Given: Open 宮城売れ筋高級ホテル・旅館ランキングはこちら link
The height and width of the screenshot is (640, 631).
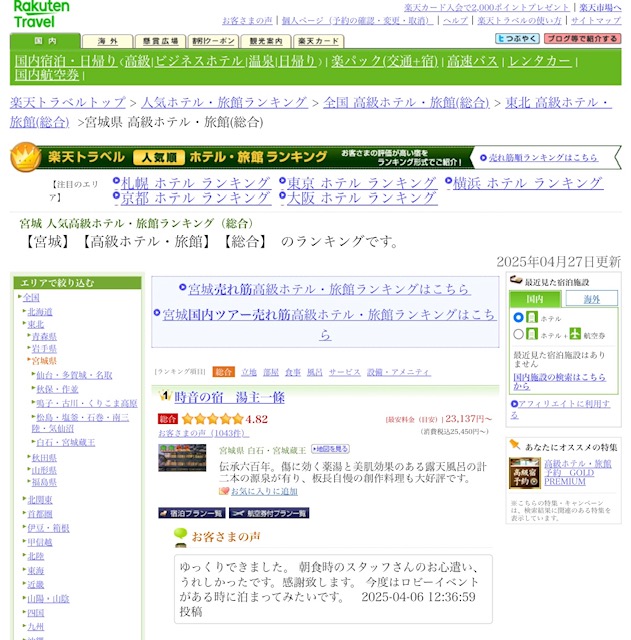Looking at the screenshot, I should pyautogui.click(x=329, y=289).
